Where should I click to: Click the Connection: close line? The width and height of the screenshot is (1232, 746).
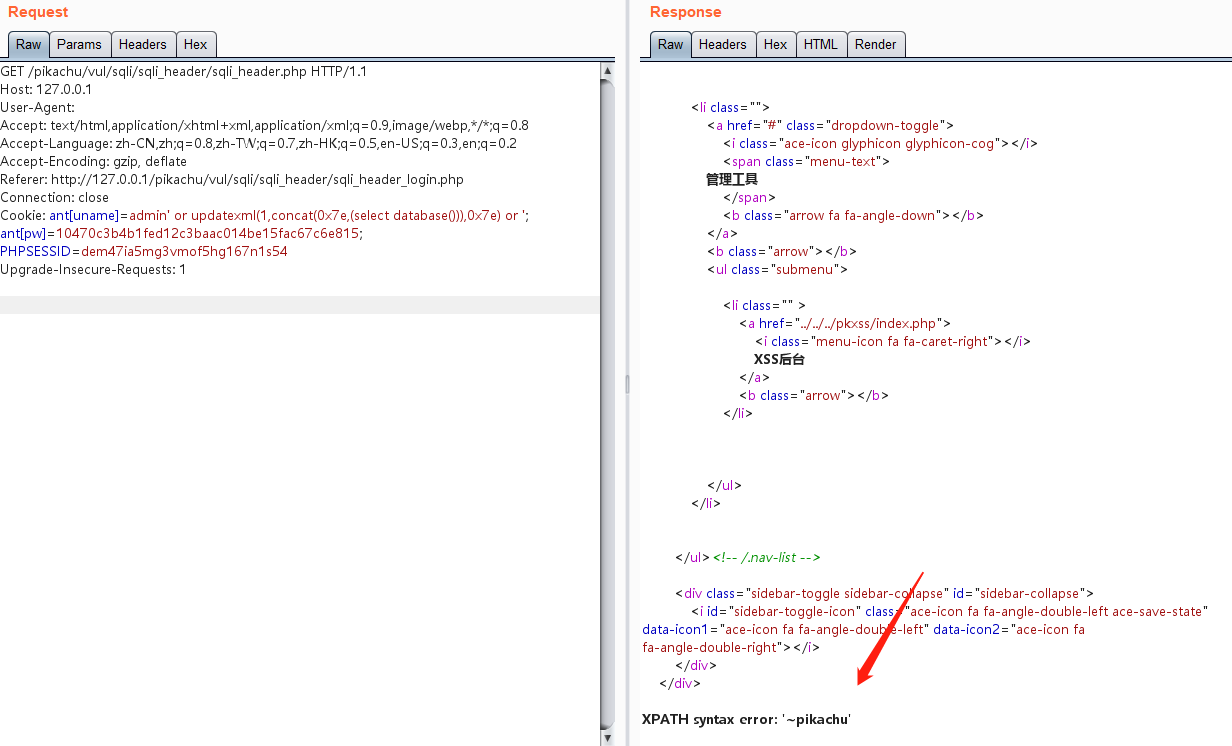pyautogui.click(x=55, y=197)
